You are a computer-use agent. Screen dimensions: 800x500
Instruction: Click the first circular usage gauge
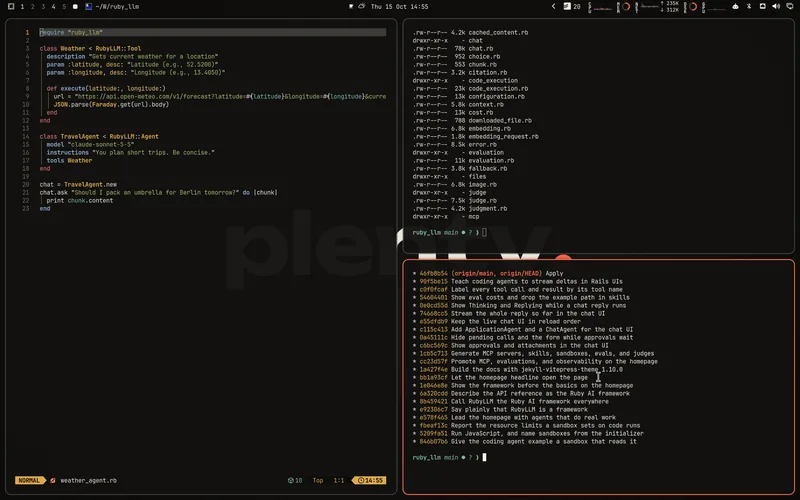point(626,7)
